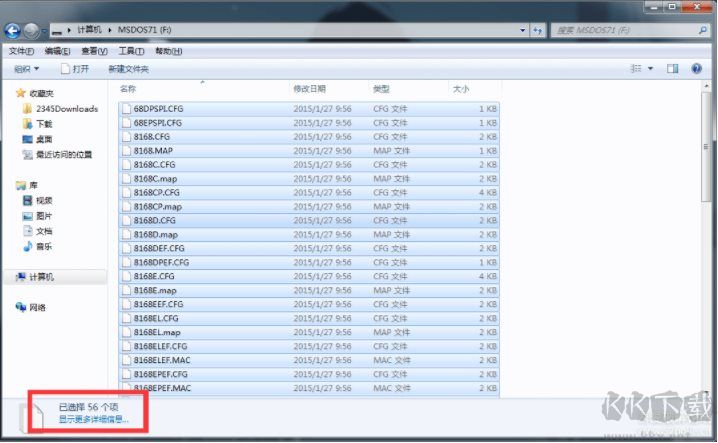Open 下载 in favorites

tap(38, 124)
